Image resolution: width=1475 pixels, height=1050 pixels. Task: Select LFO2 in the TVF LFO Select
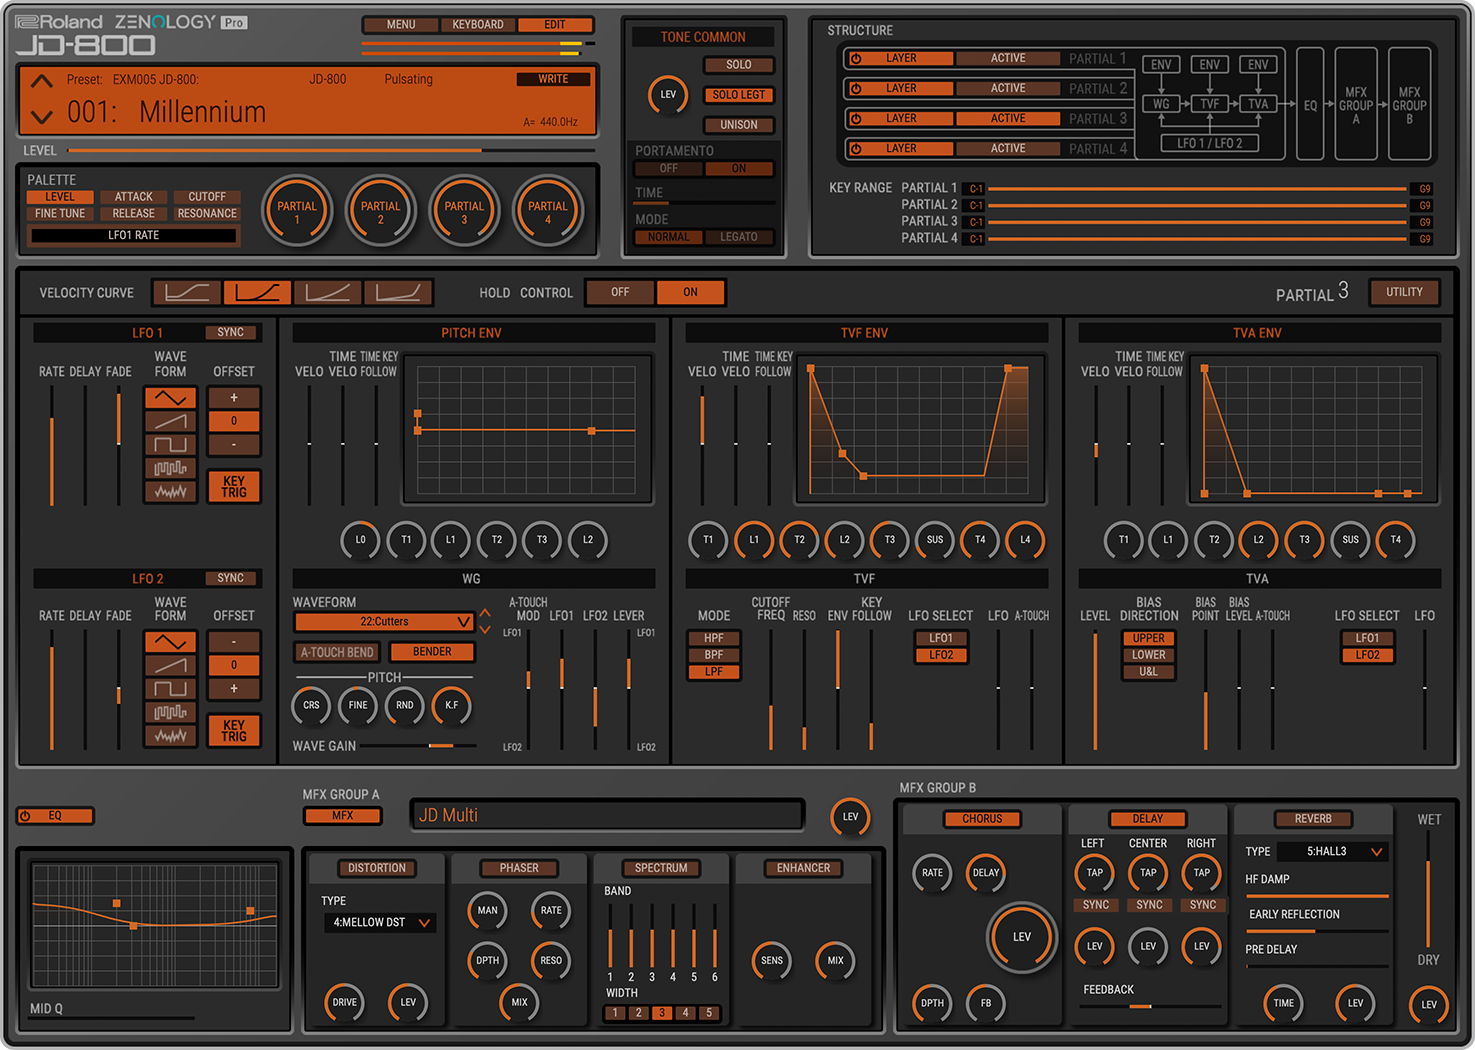(939, 654)
